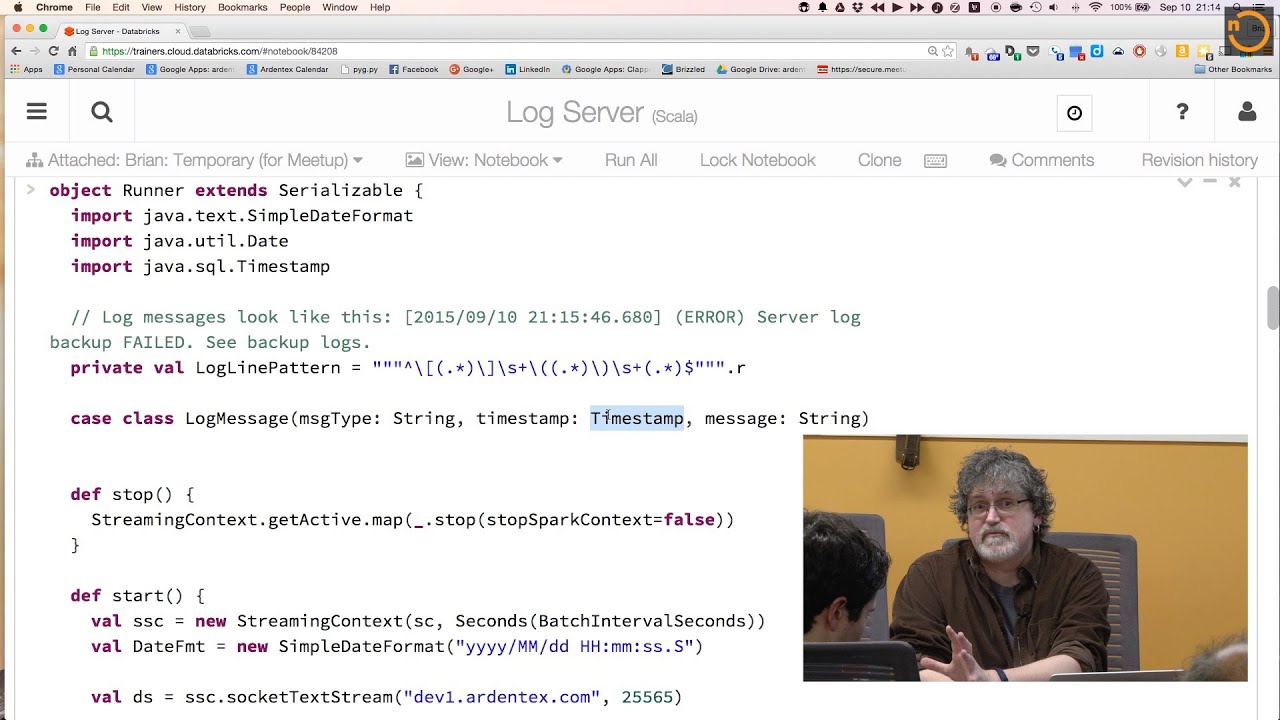The height and width of the screenshot is (720, 1280).
Task: Show keyboard shortcuts via keyboard icon
Action: click(x=935, y=161)
